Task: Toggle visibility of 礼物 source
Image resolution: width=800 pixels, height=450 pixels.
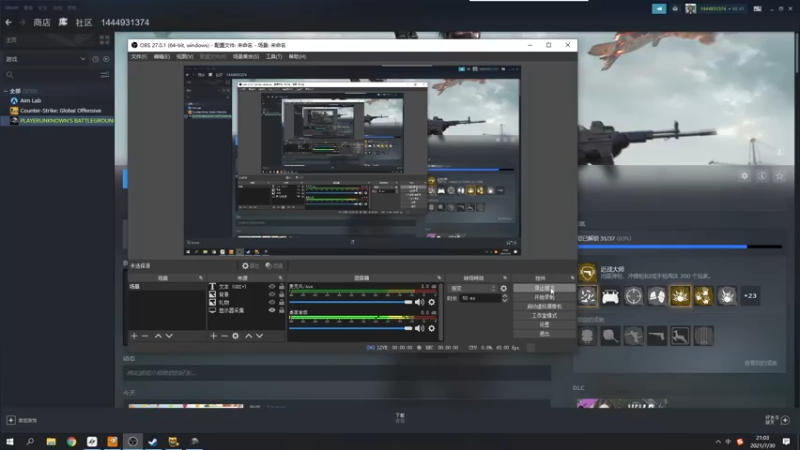Action: pyautogui.click(x=272, y=302)
